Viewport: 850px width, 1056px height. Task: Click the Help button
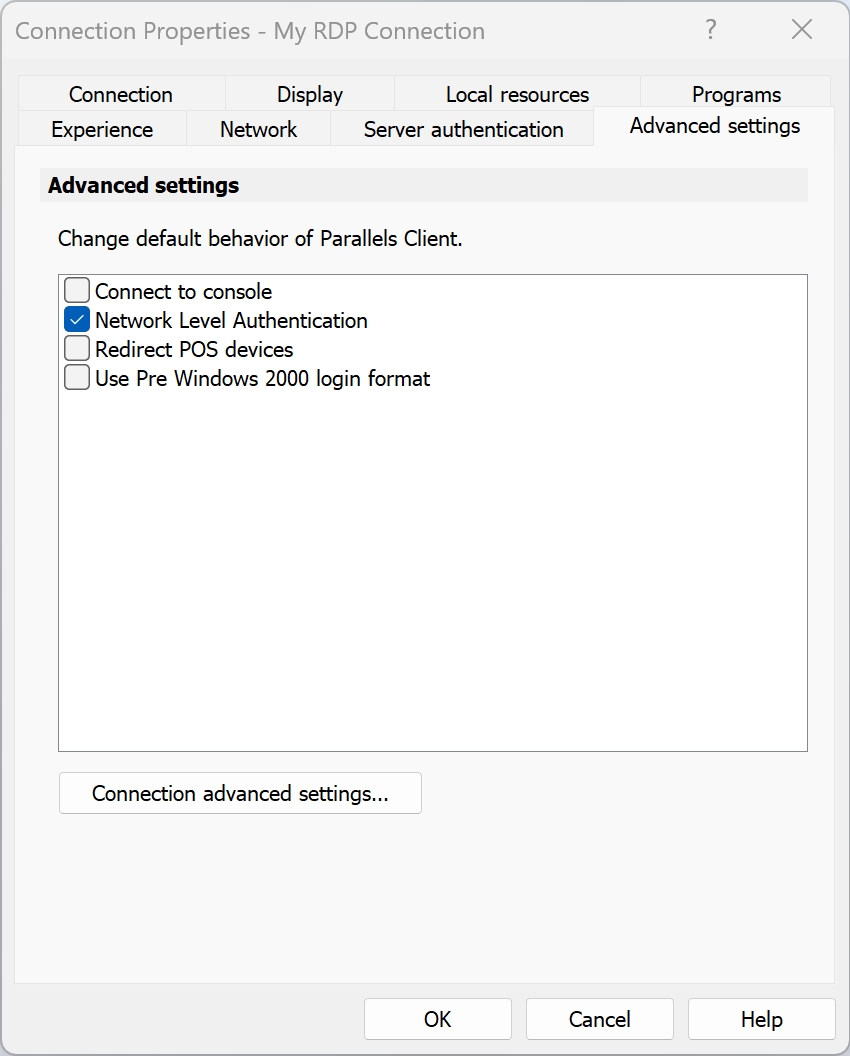point(761,1019)
